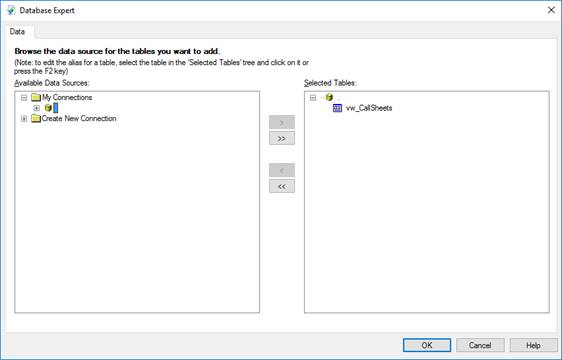The width and height of the screenshot is (562, 360).
Task: Open Help for the Database Expert
Action: coord(534,345)
